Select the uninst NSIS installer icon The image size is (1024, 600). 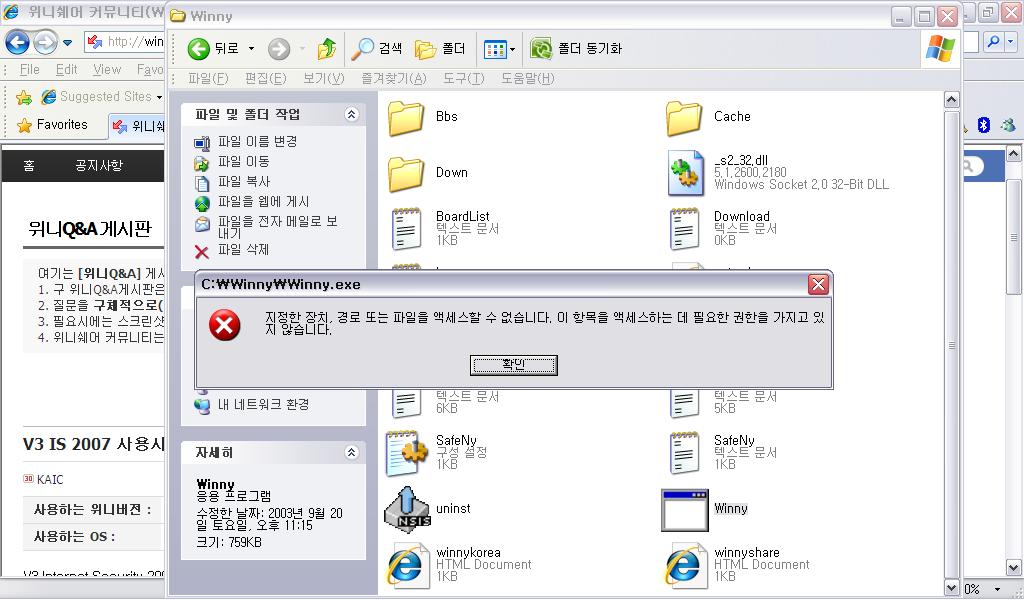click(x=407, y=510)
